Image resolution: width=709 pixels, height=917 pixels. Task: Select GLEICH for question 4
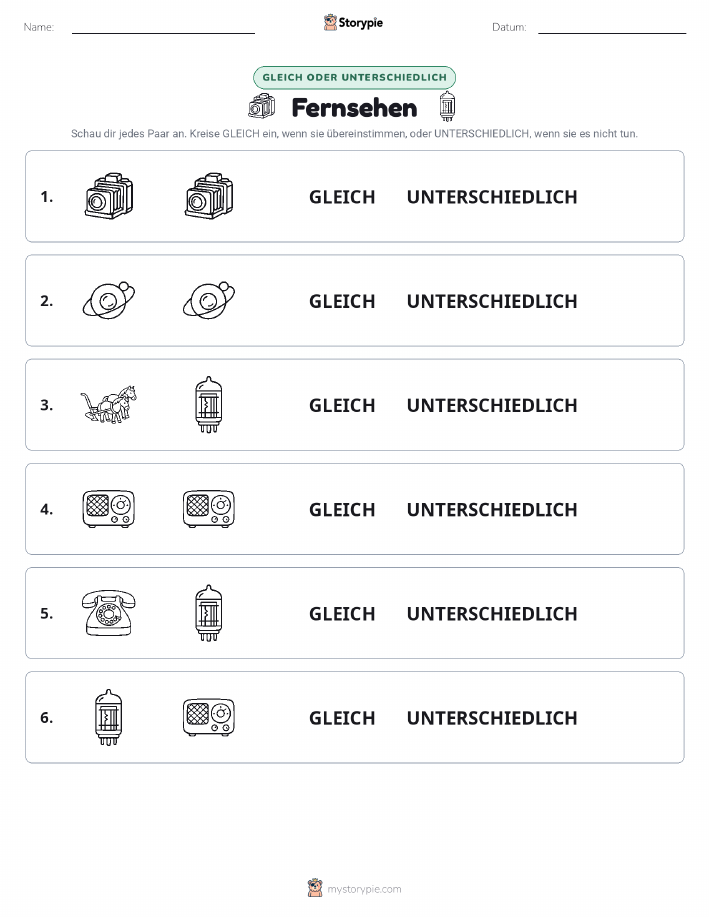click(x=342, y=509)
